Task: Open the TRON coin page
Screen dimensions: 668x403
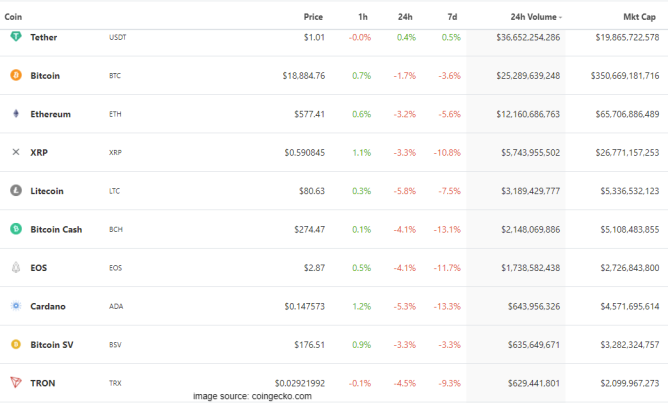Action: click(x=43, y=383)
